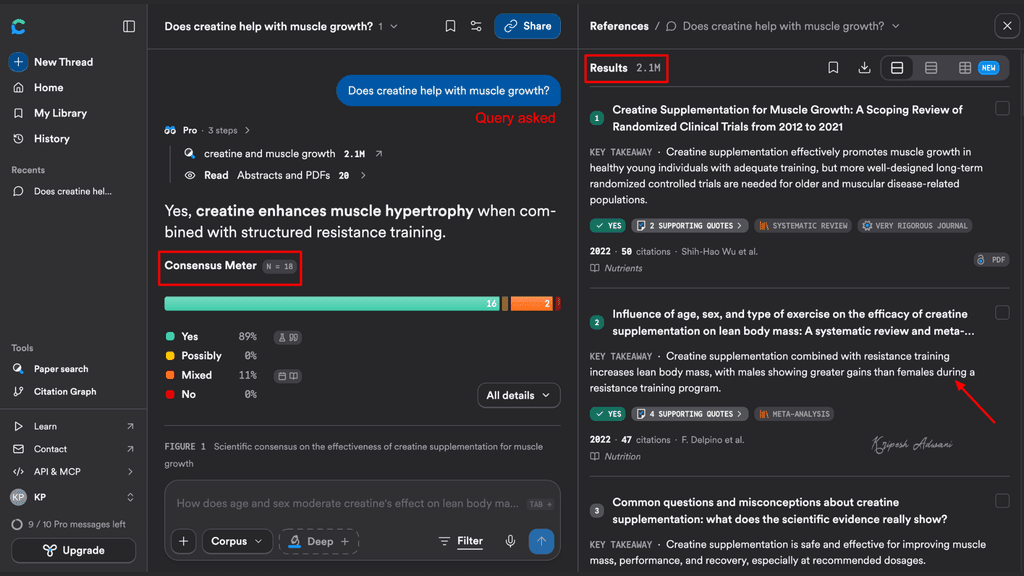Bookmark the results list
Image resolution: width=1024 pixels, height=576 pixels.
click(833, 68)
